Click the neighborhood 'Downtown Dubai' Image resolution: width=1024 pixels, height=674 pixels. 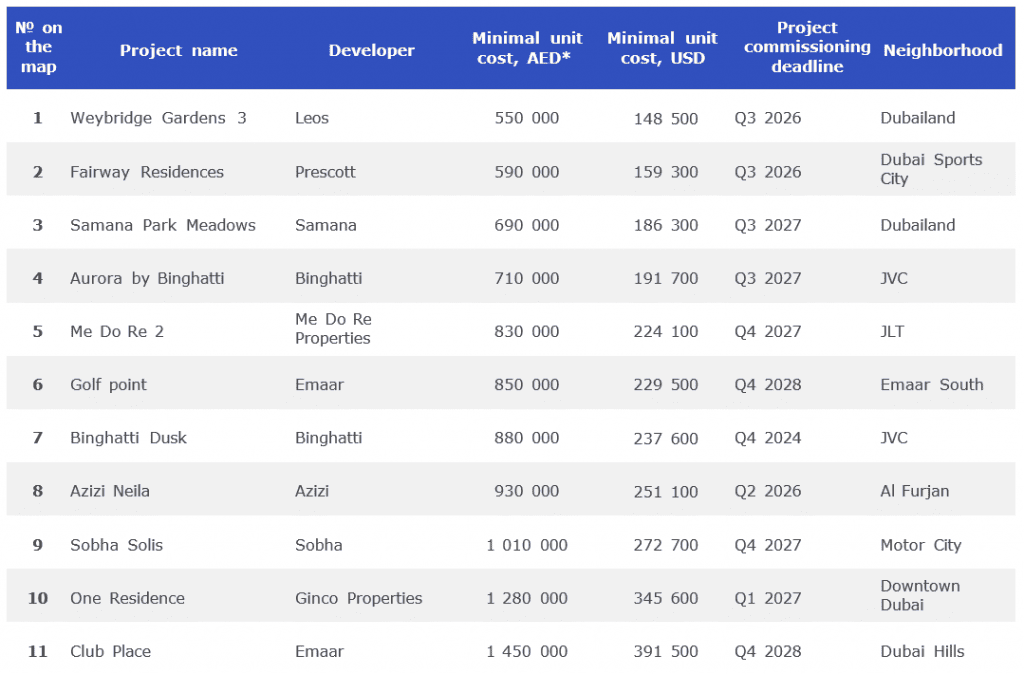click(x=920, y=595)
